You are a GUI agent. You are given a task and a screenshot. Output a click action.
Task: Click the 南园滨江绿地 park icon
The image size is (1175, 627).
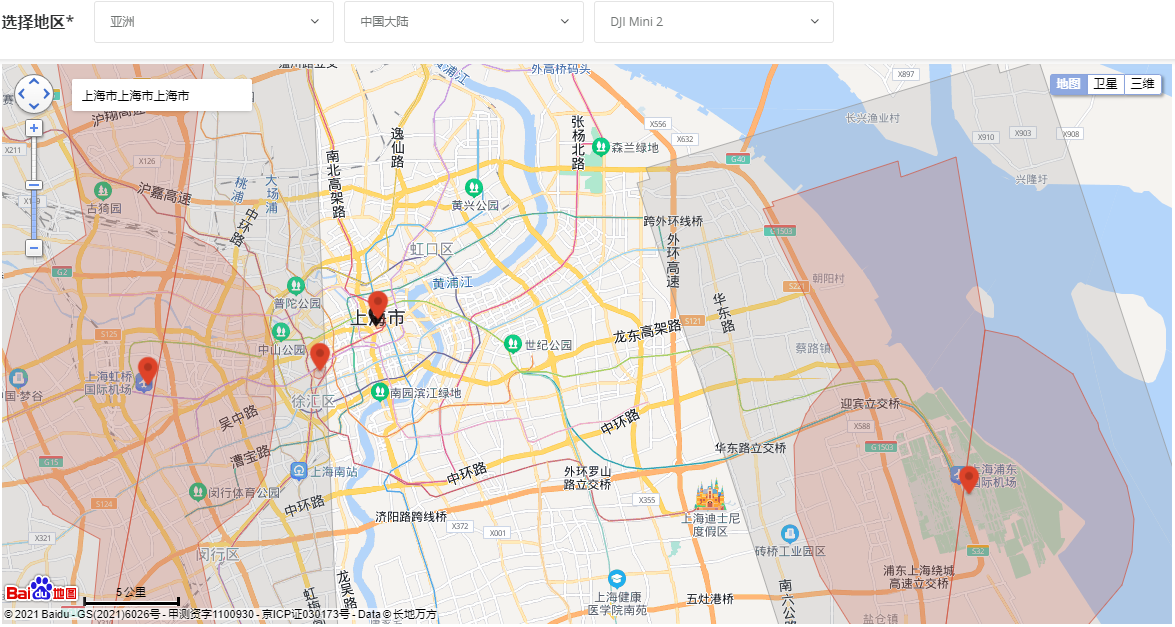(380, 392)
